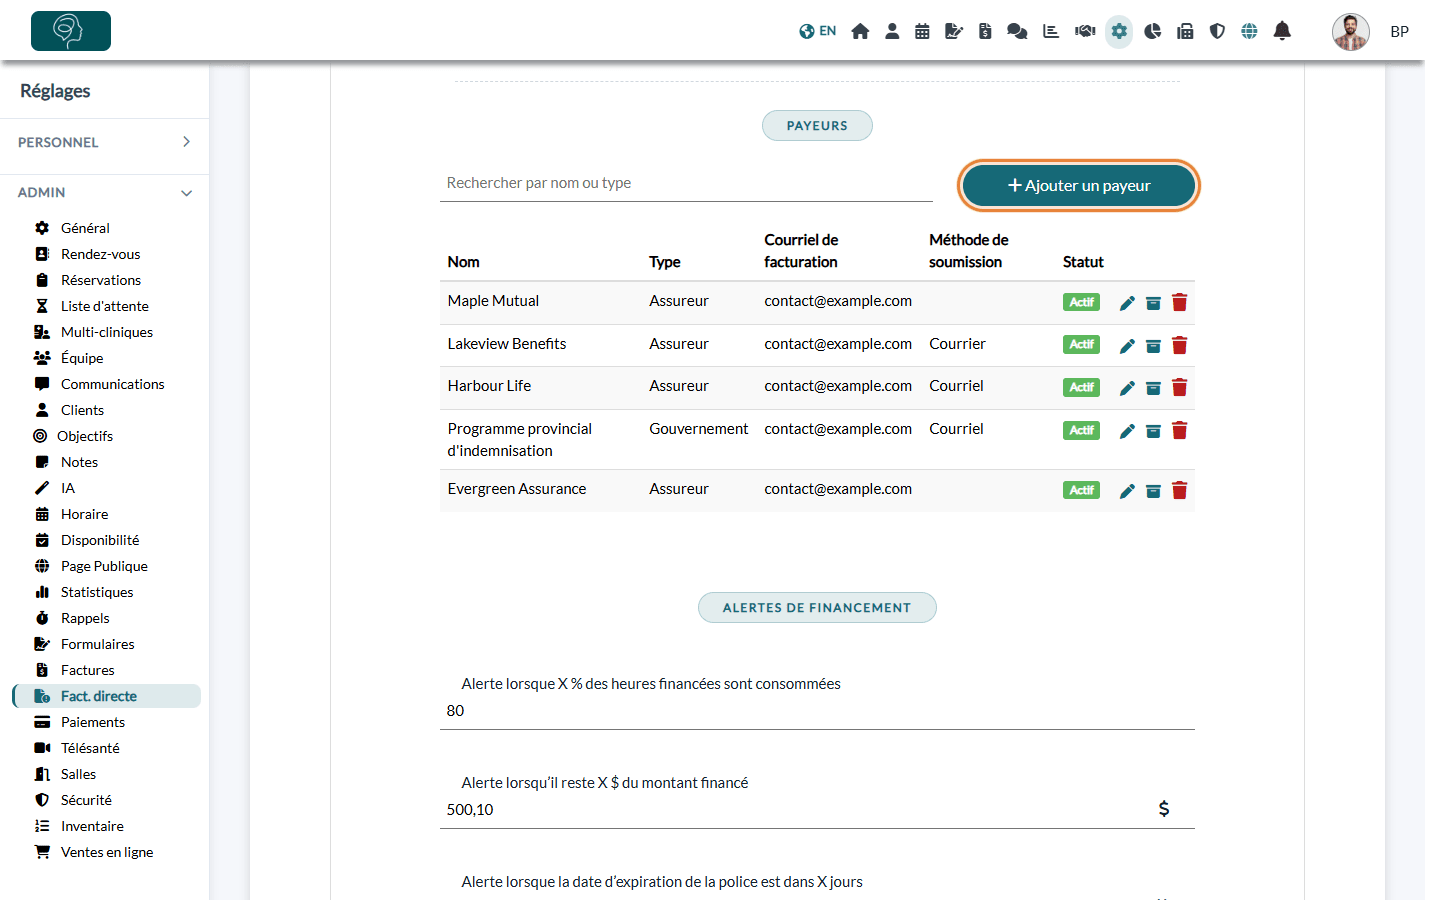Open the top bar settings gear
Image resolution: width=1440 pixels, height=900 pixels.
(x=1119, y=31)
